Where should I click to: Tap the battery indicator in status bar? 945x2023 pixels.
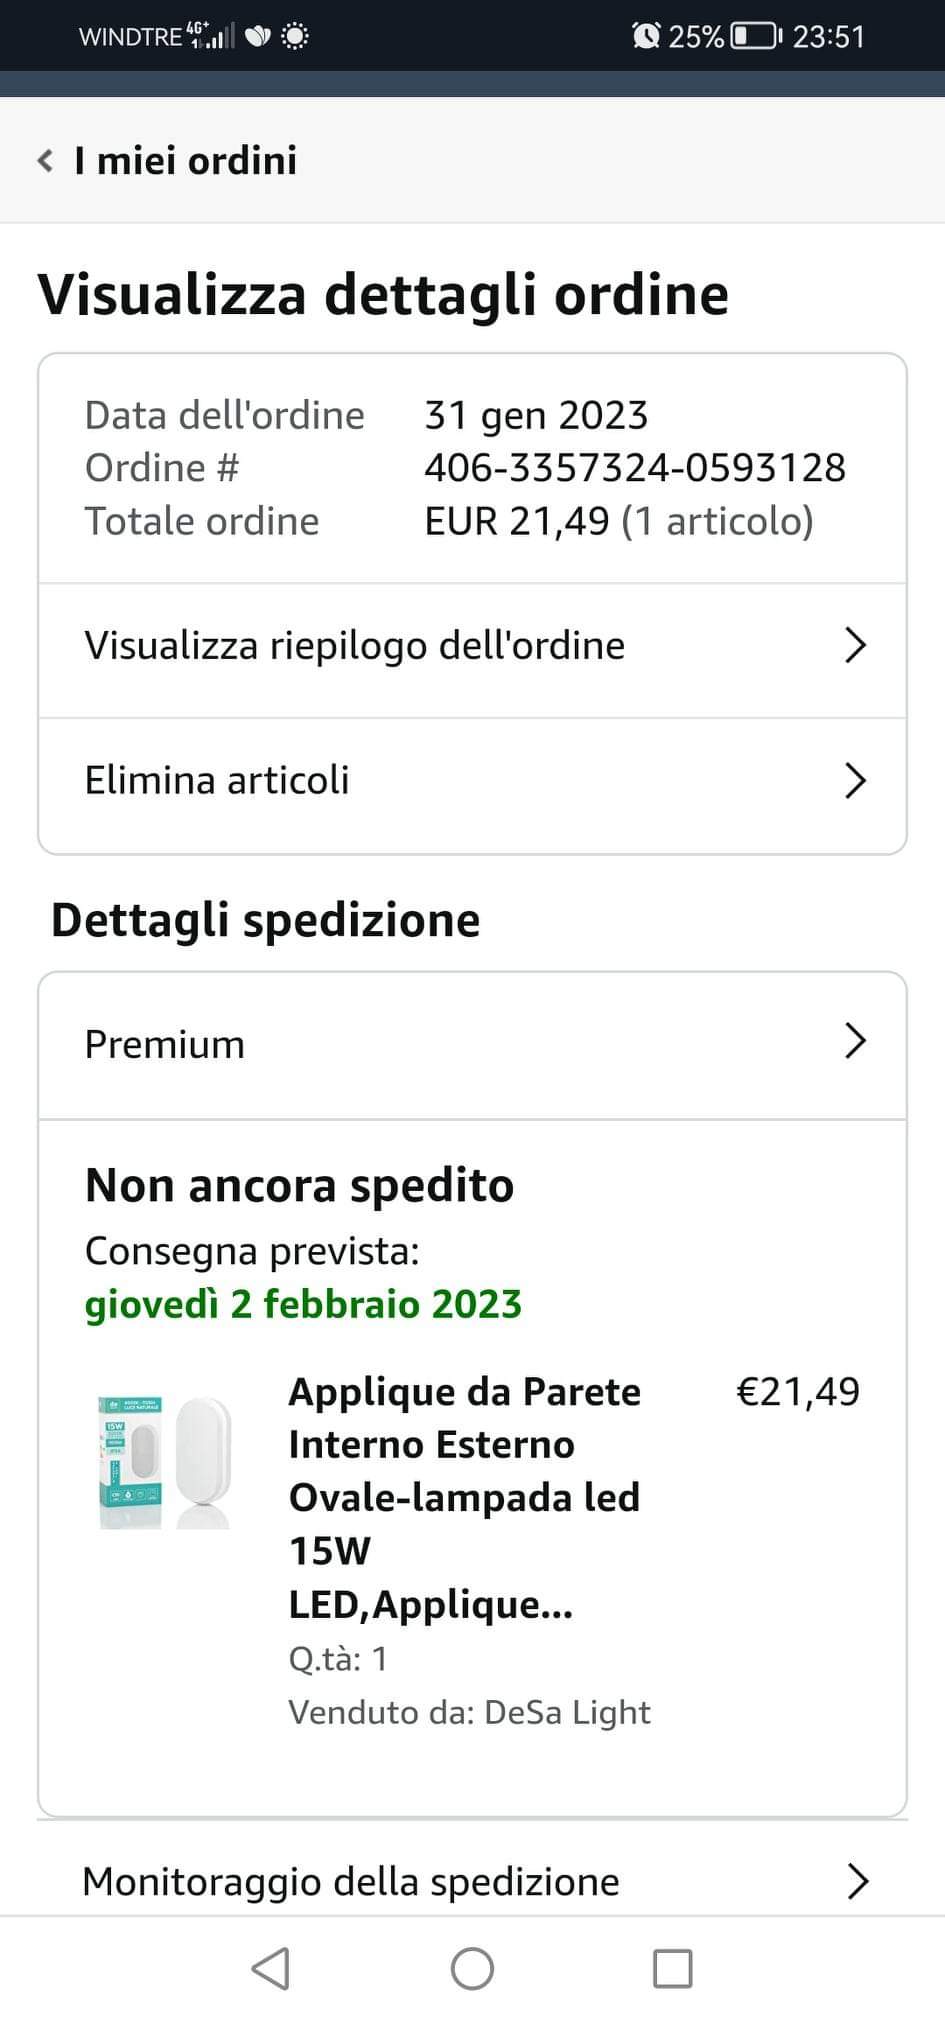(x=756, y=37)
